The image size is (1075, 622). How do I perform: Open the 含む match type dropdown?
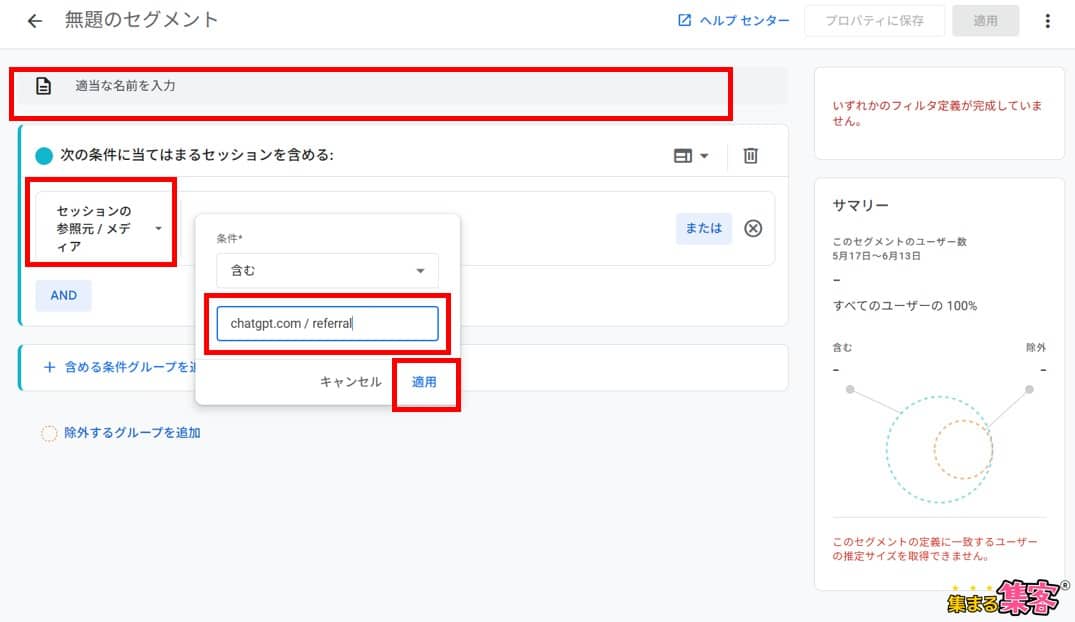(327, 271)
